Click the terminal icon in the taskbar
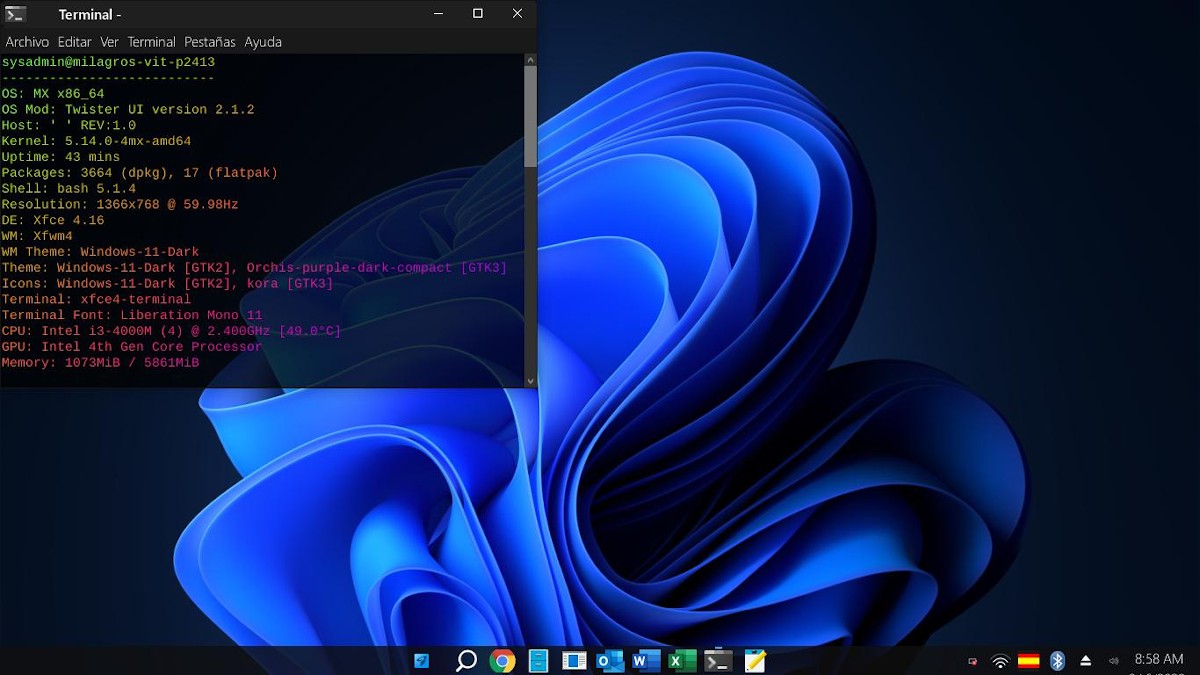This screenshot has width=1200, height=675. [x=718, y=660]
